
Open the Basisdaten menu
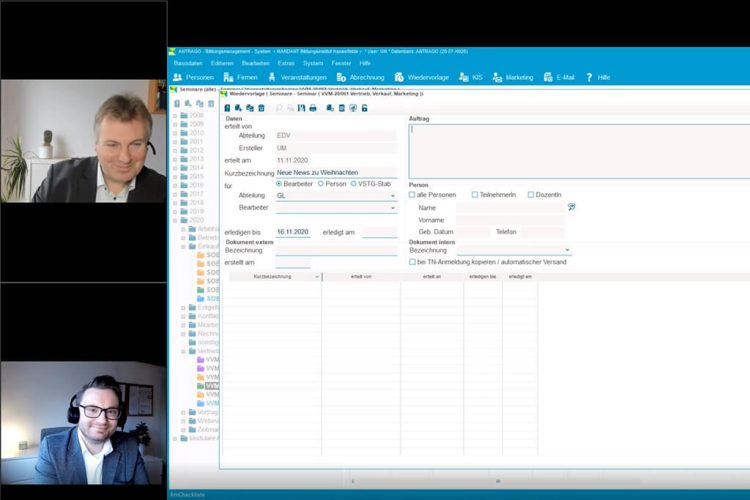(186, 63)
